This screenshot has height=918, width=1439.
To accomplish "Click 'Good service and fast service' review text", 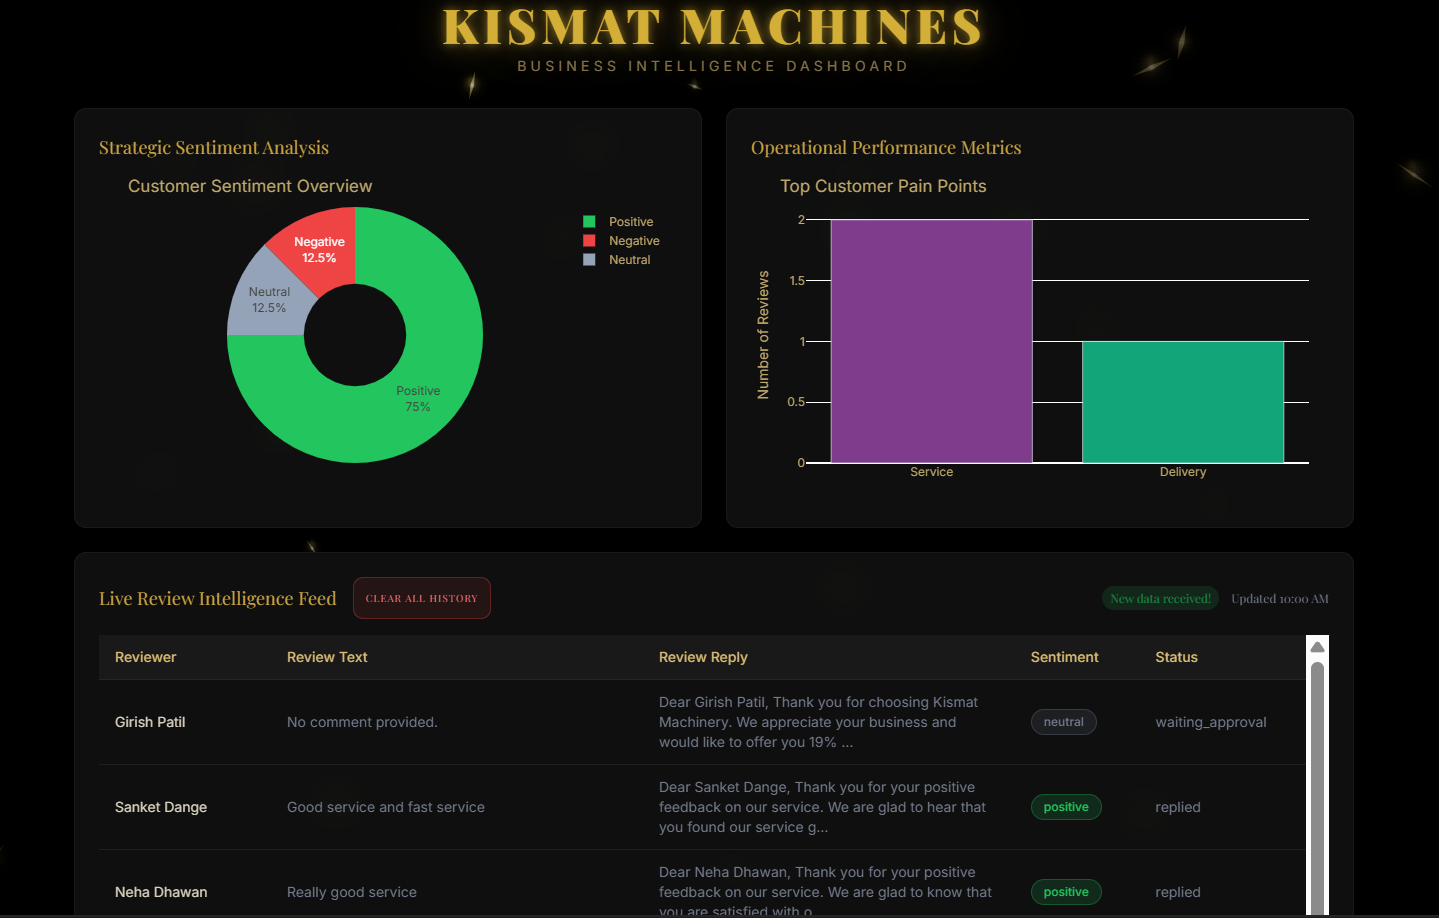I will click(386, 807).
